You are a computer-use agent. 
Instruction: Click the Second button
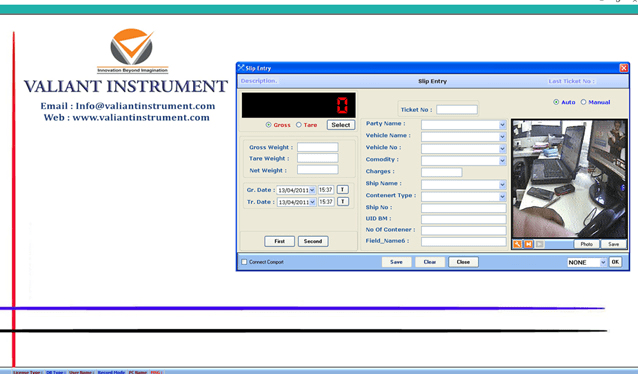pyautogui.click(x=313, y=241)
